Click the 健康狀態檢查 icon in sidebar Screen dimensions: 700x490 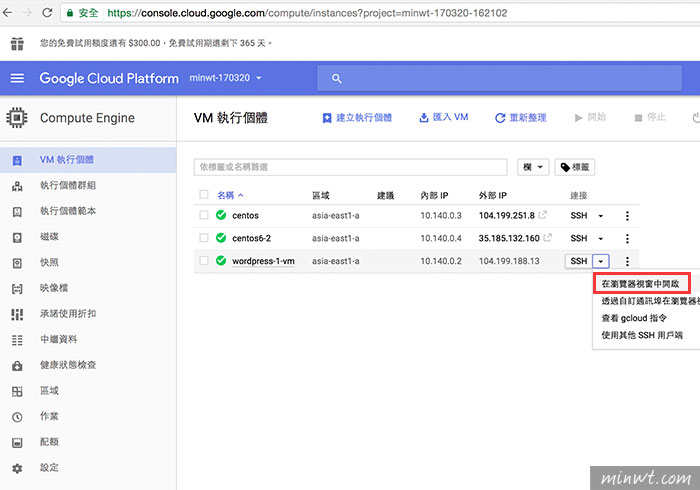pyautogui.click(x=17, y=366)
